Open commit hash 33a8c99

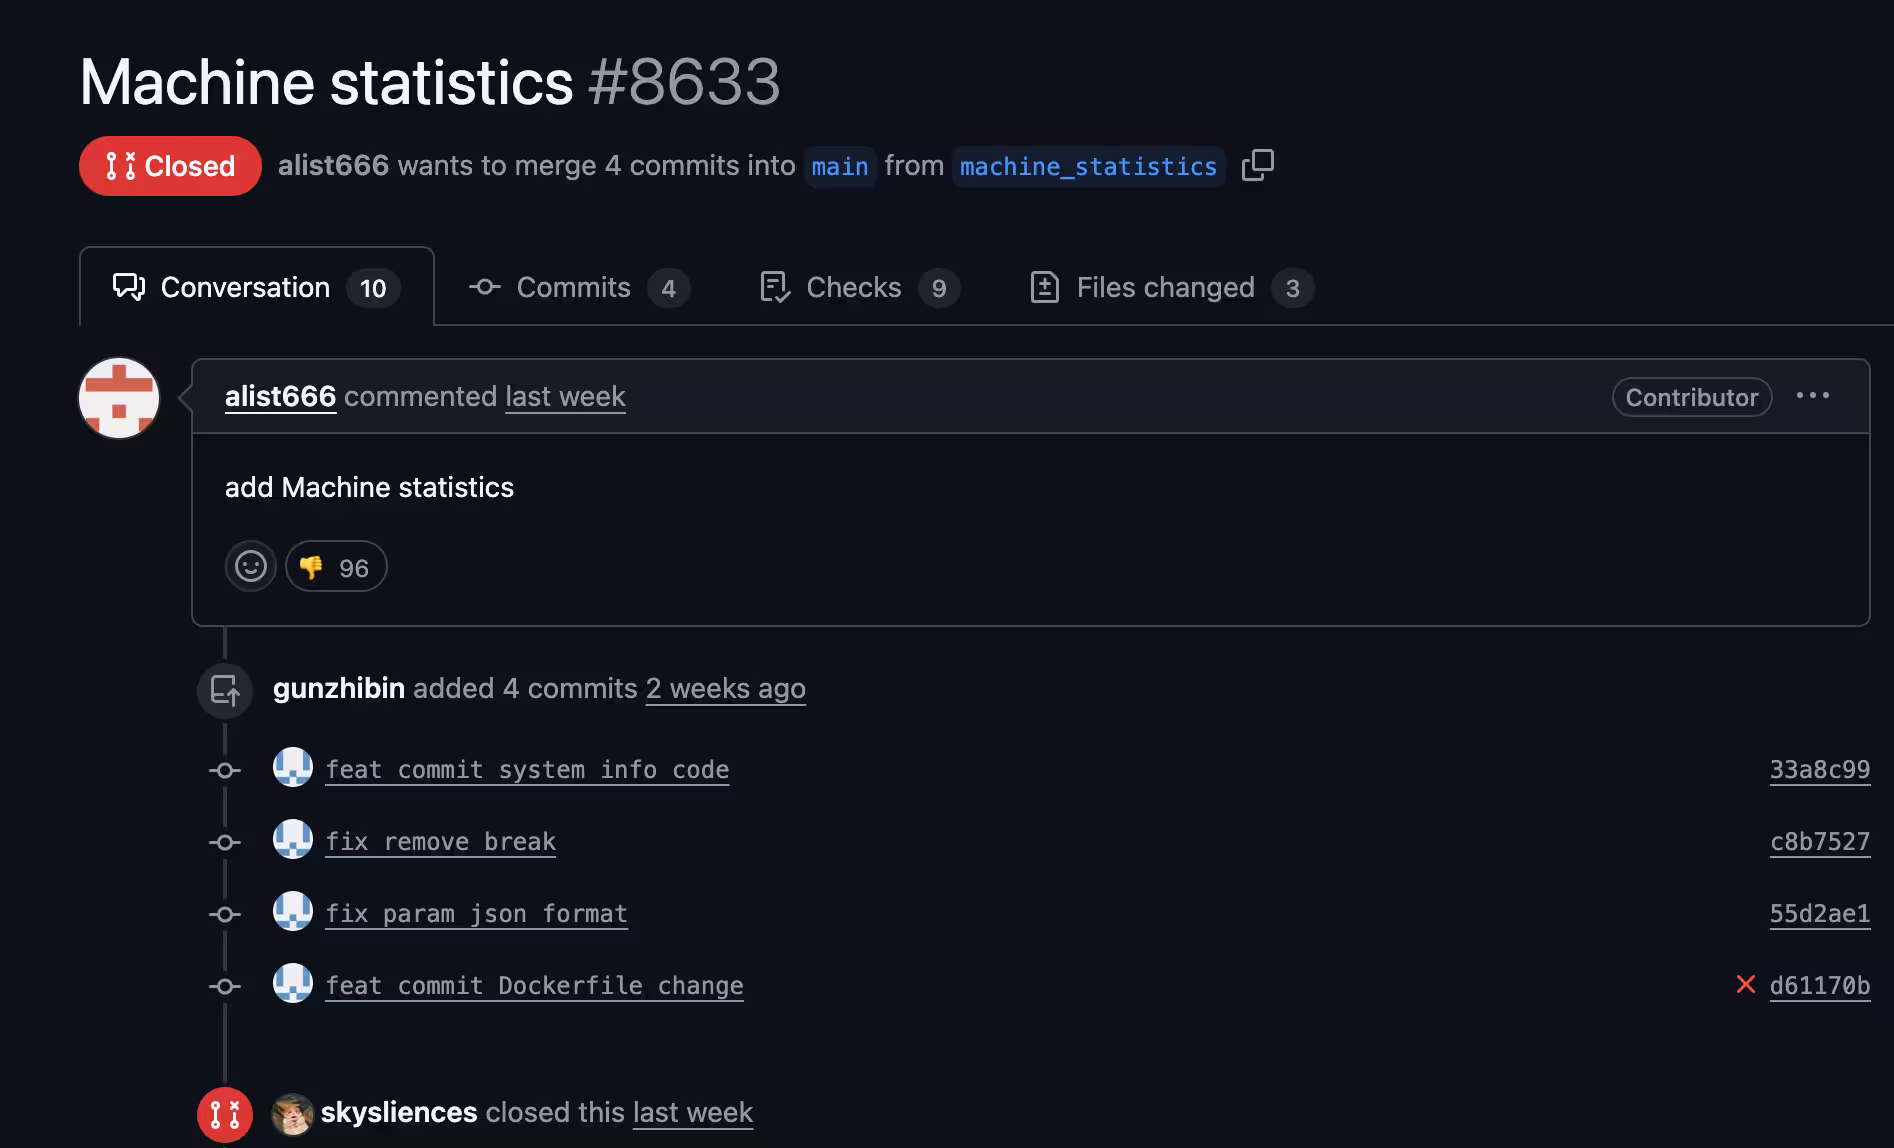coord(1819,770)
